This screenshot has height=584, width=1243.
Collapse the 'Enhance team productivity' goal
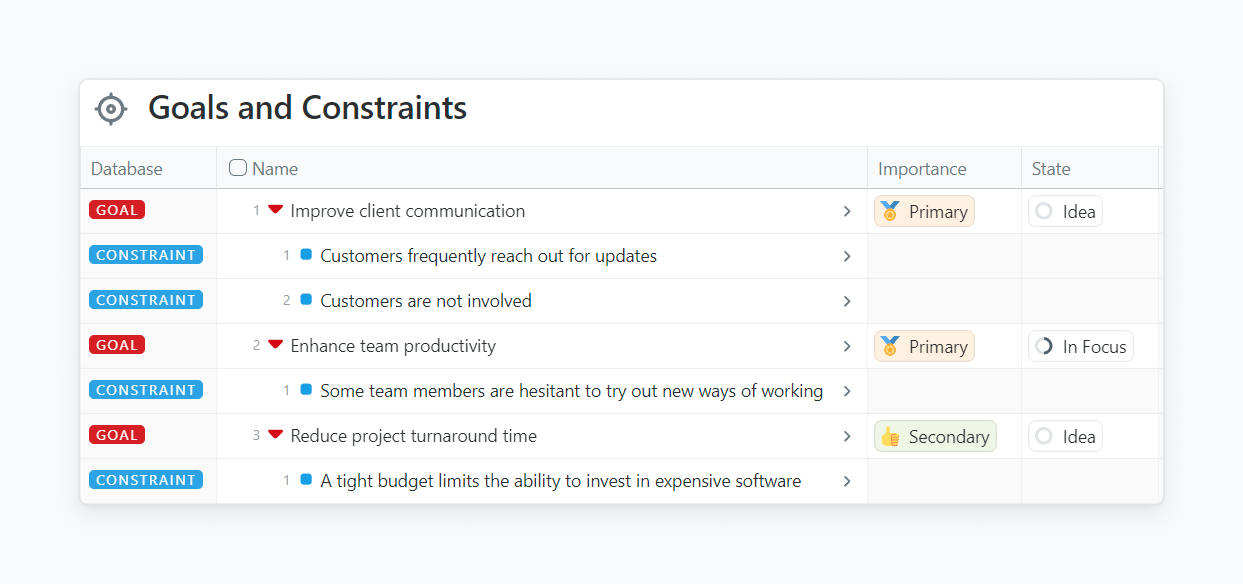[x=275, y=345]
